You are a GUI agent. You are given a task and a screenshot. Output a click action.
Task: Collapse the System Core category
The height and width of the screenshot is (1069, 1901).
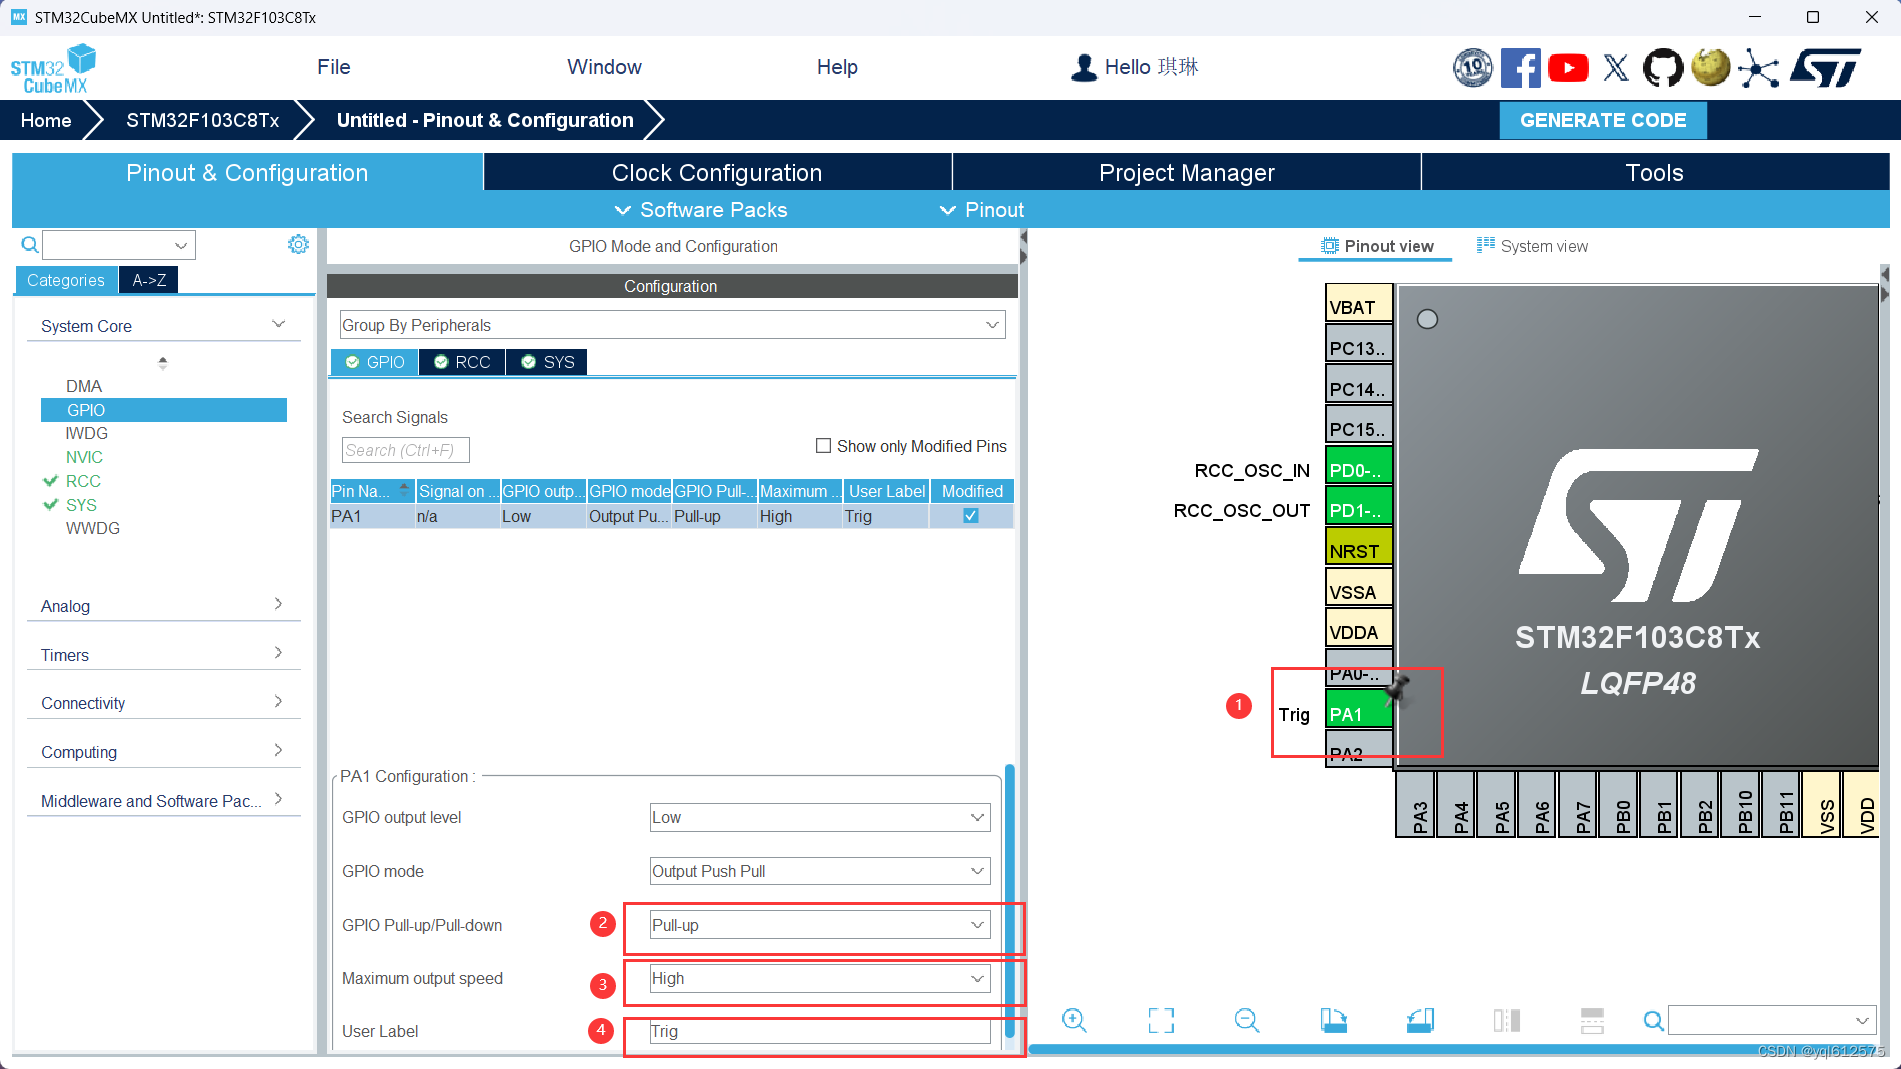click(x=162, y=326)
